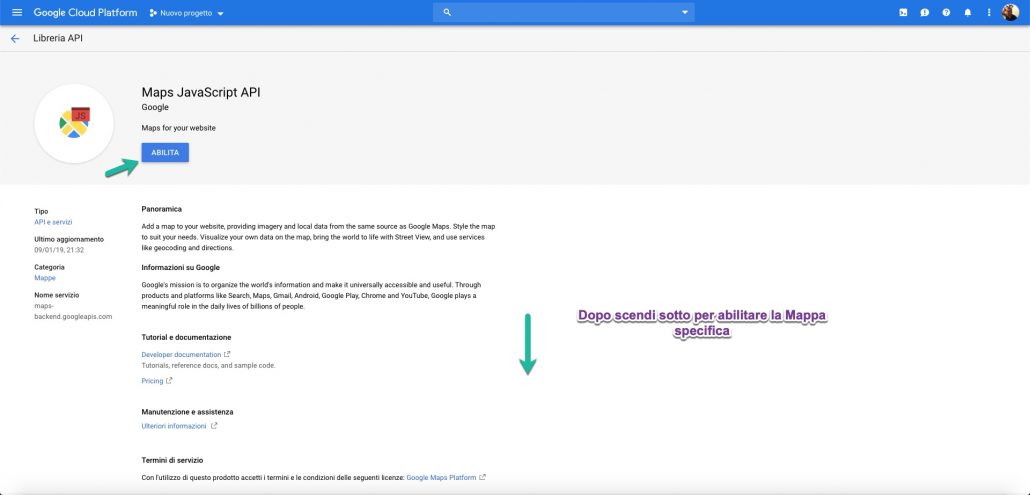The height and width of the screenshot is (495, 1030).
Task: Click the Google Cloud Platform logo text
Action: [85, 12]
